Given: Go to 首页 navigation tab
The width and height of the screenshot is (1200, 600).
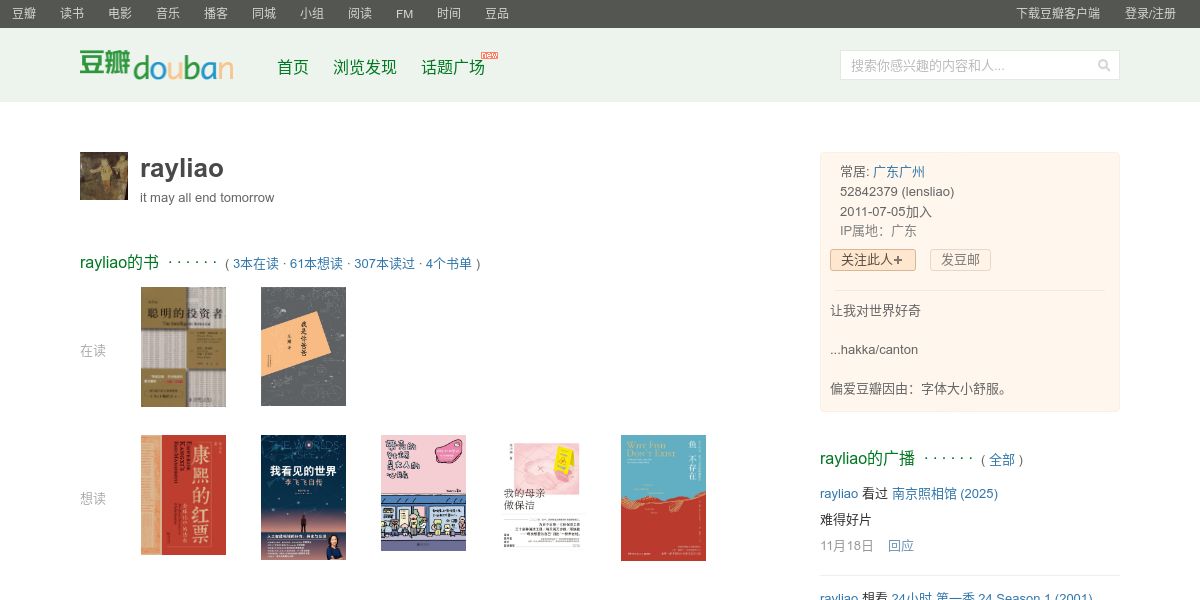Looking at the screenshot, I should click(x=293, y=67).
